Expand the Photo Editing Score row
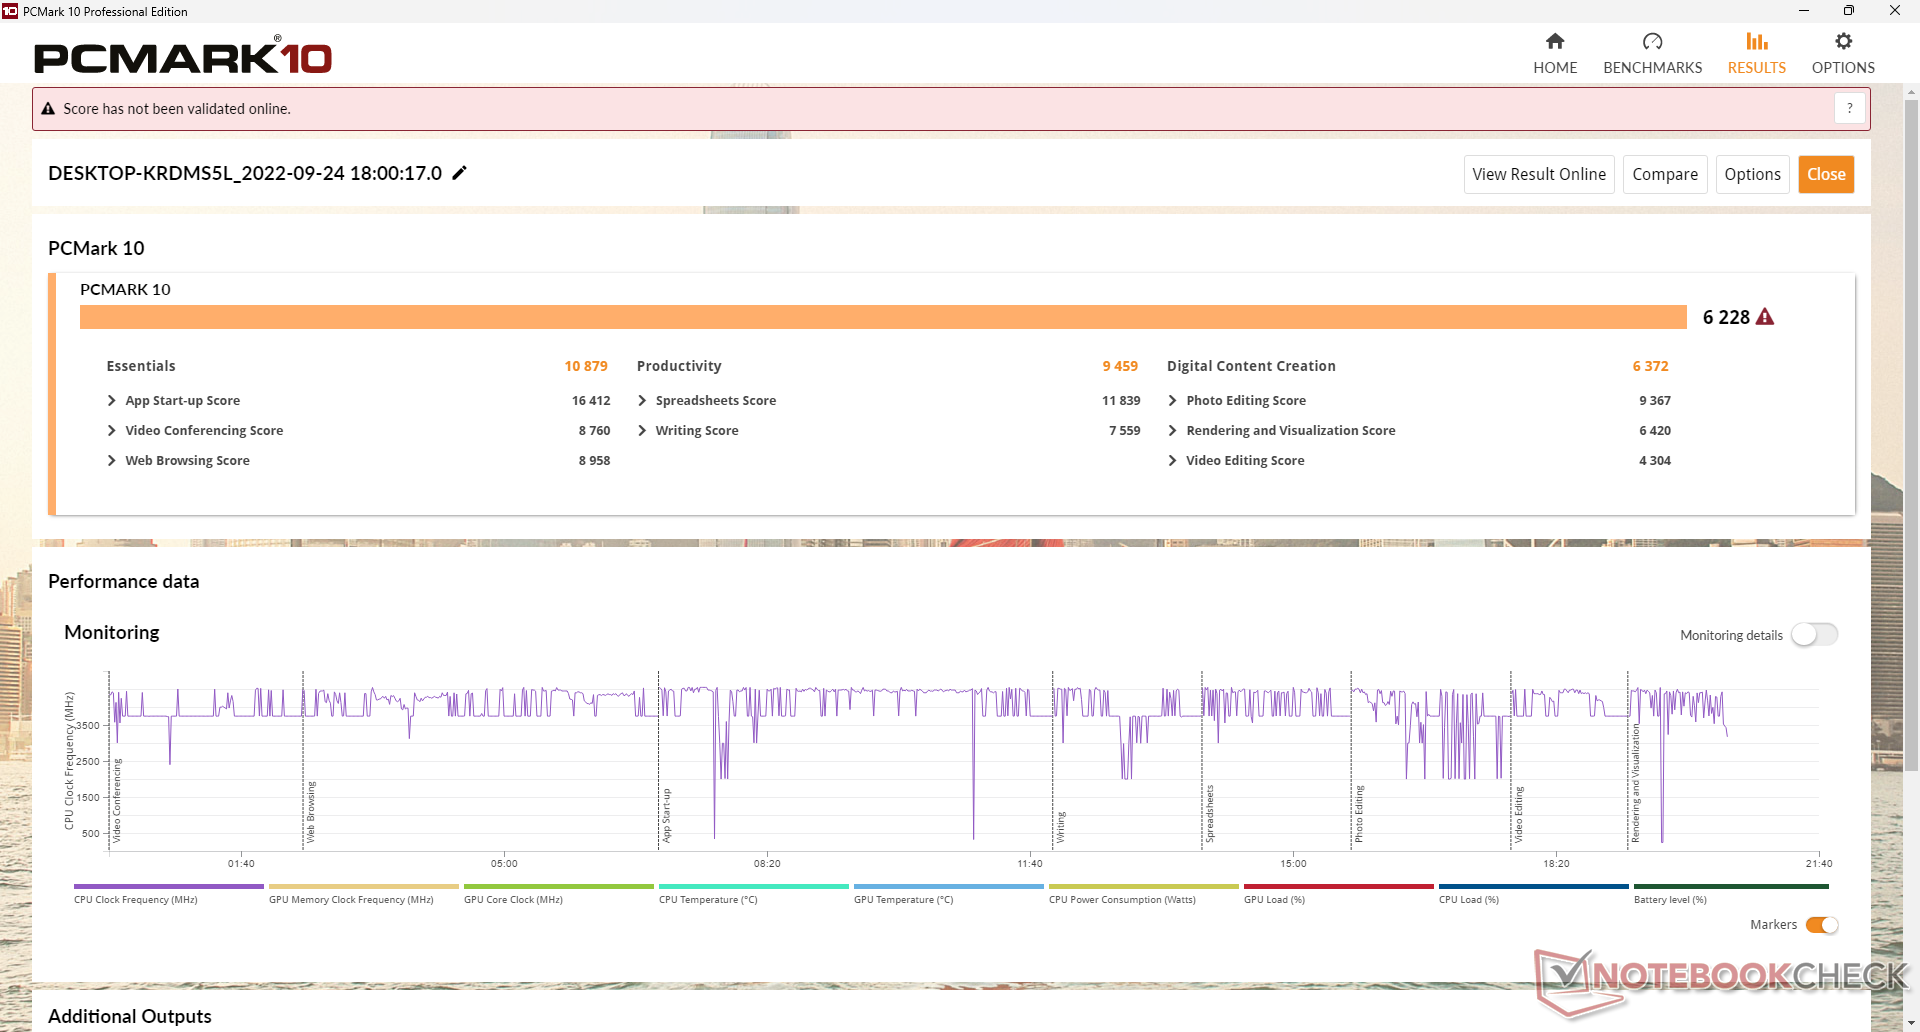 [x=1172, y=401]
